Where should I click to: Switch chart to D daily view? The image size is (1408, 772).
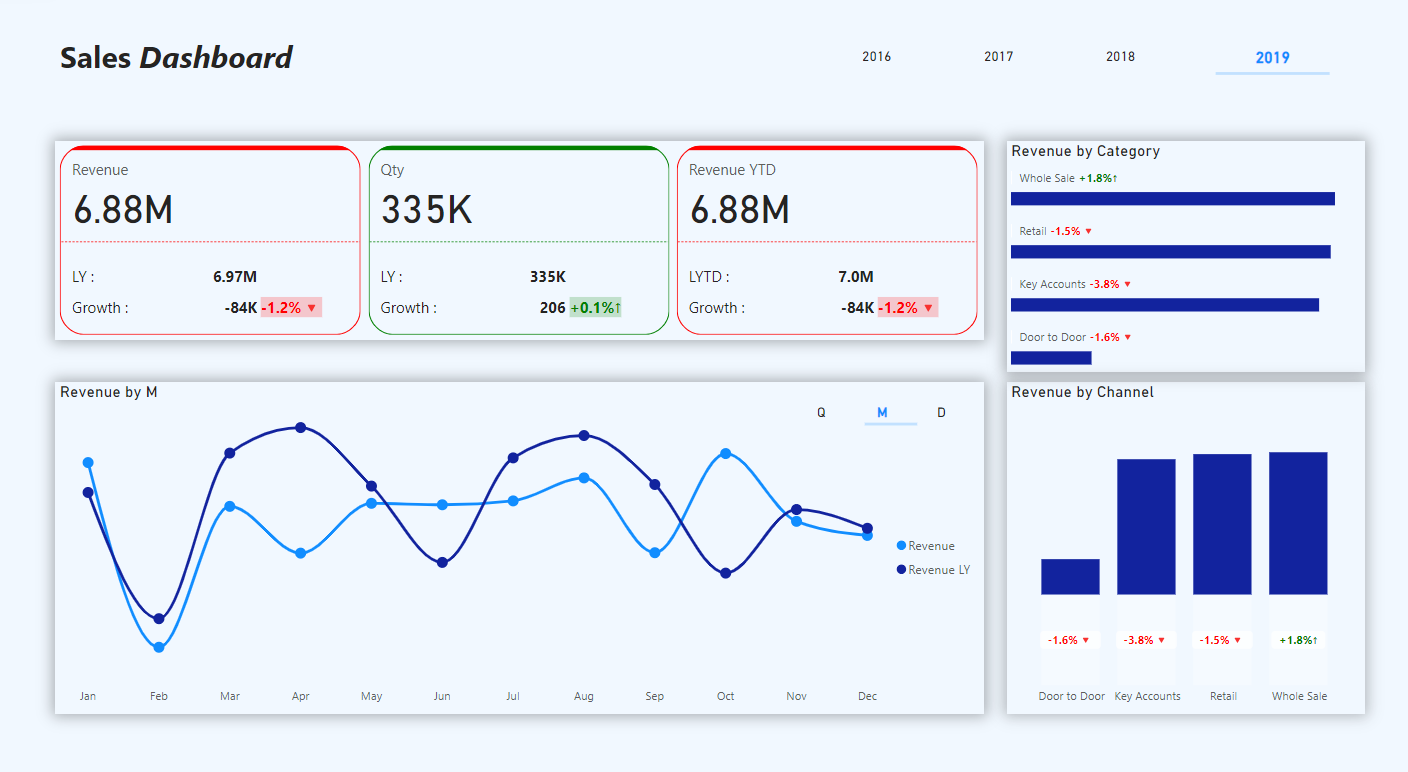coord(941,413)
